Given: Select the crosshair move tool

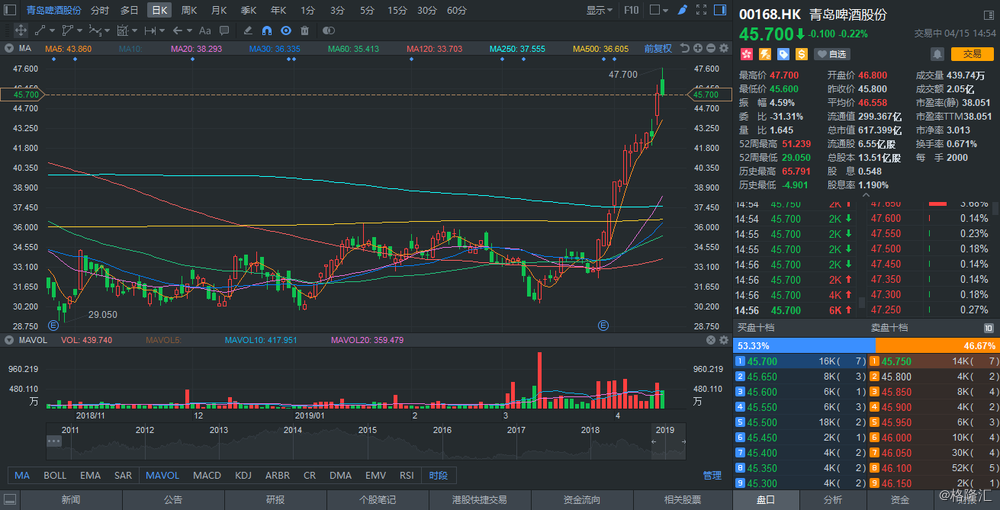Looking at the screenshot, I should [20, 30].
